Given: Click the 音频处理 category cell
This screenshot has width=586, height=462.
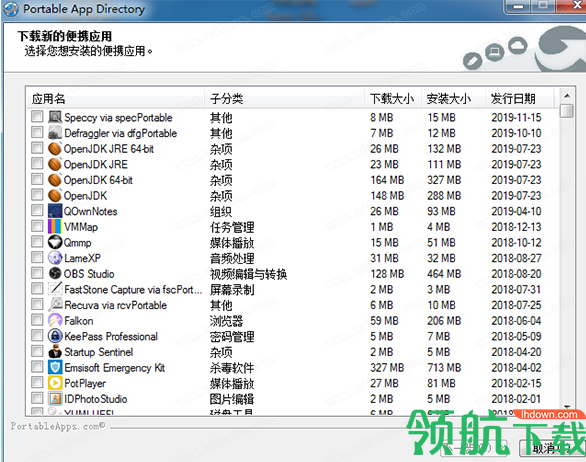Looking at the screenshot, I should click(232, 258).
